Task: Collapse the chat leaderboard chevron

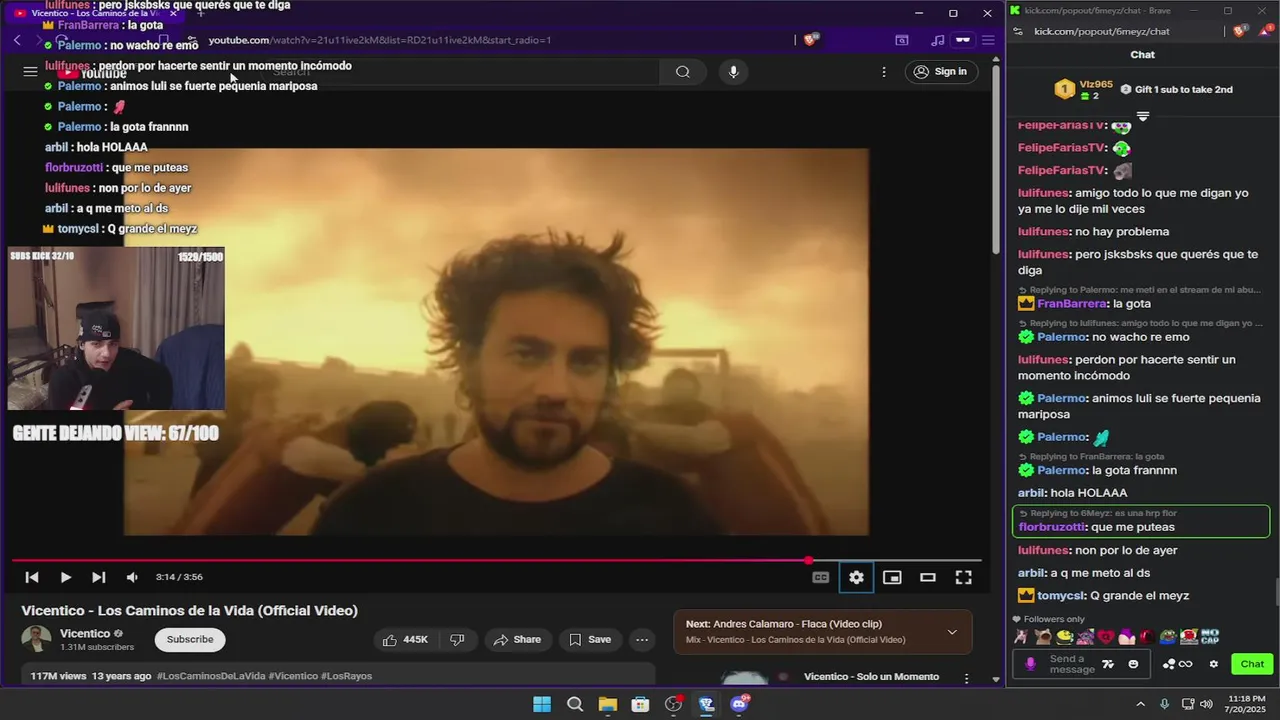Action: [1142, 116]
